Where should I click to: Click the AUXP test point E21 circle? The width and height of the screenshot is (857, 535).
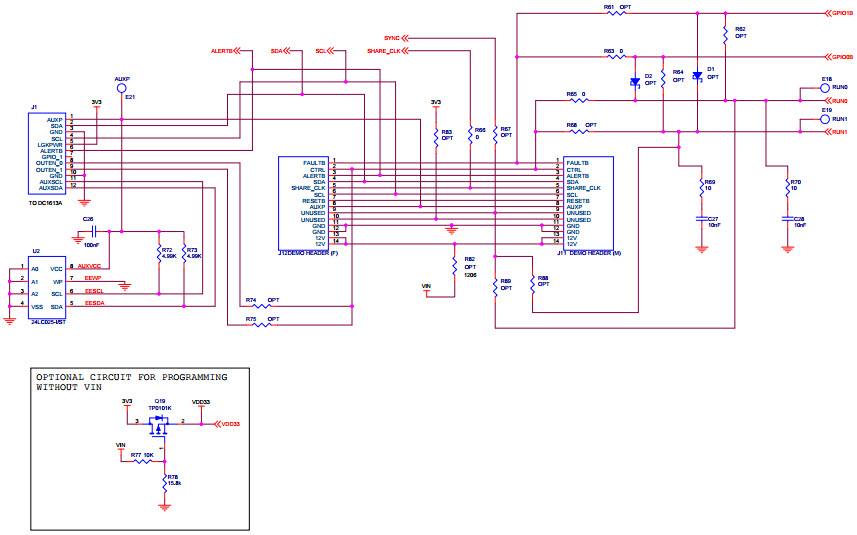[122, 88]
